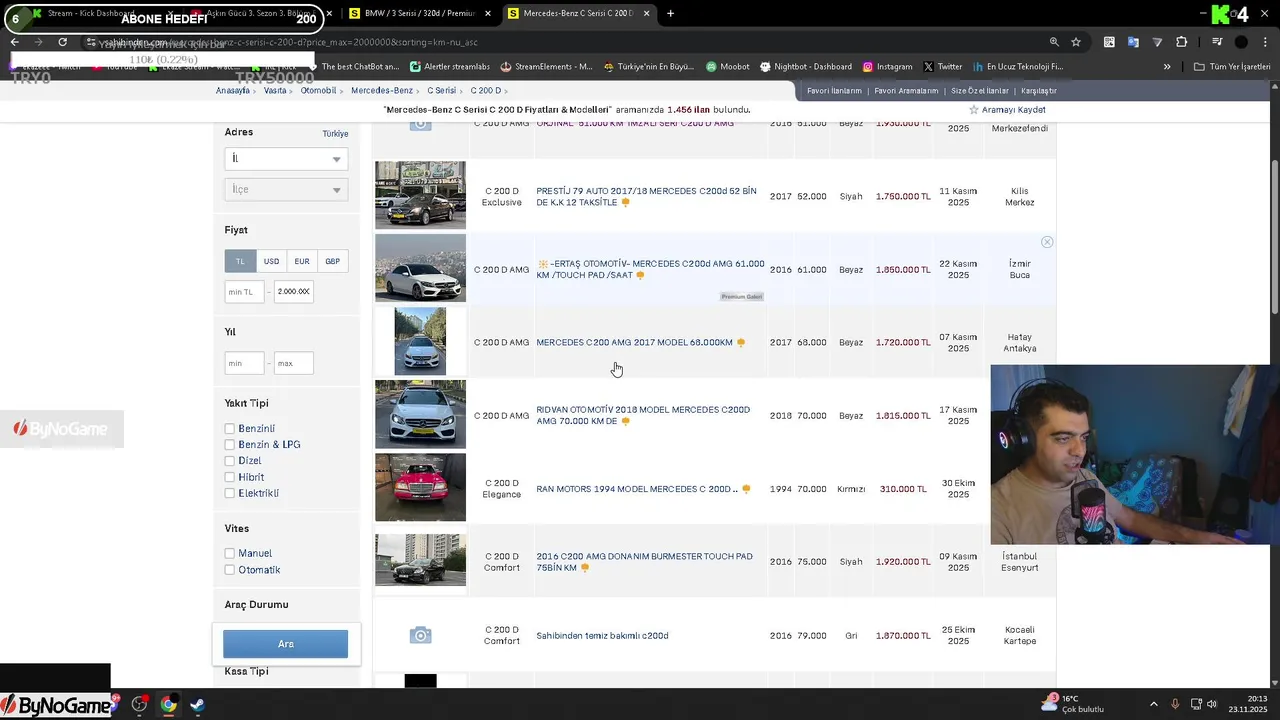Click the min TL price field

[x=245, y=291]
